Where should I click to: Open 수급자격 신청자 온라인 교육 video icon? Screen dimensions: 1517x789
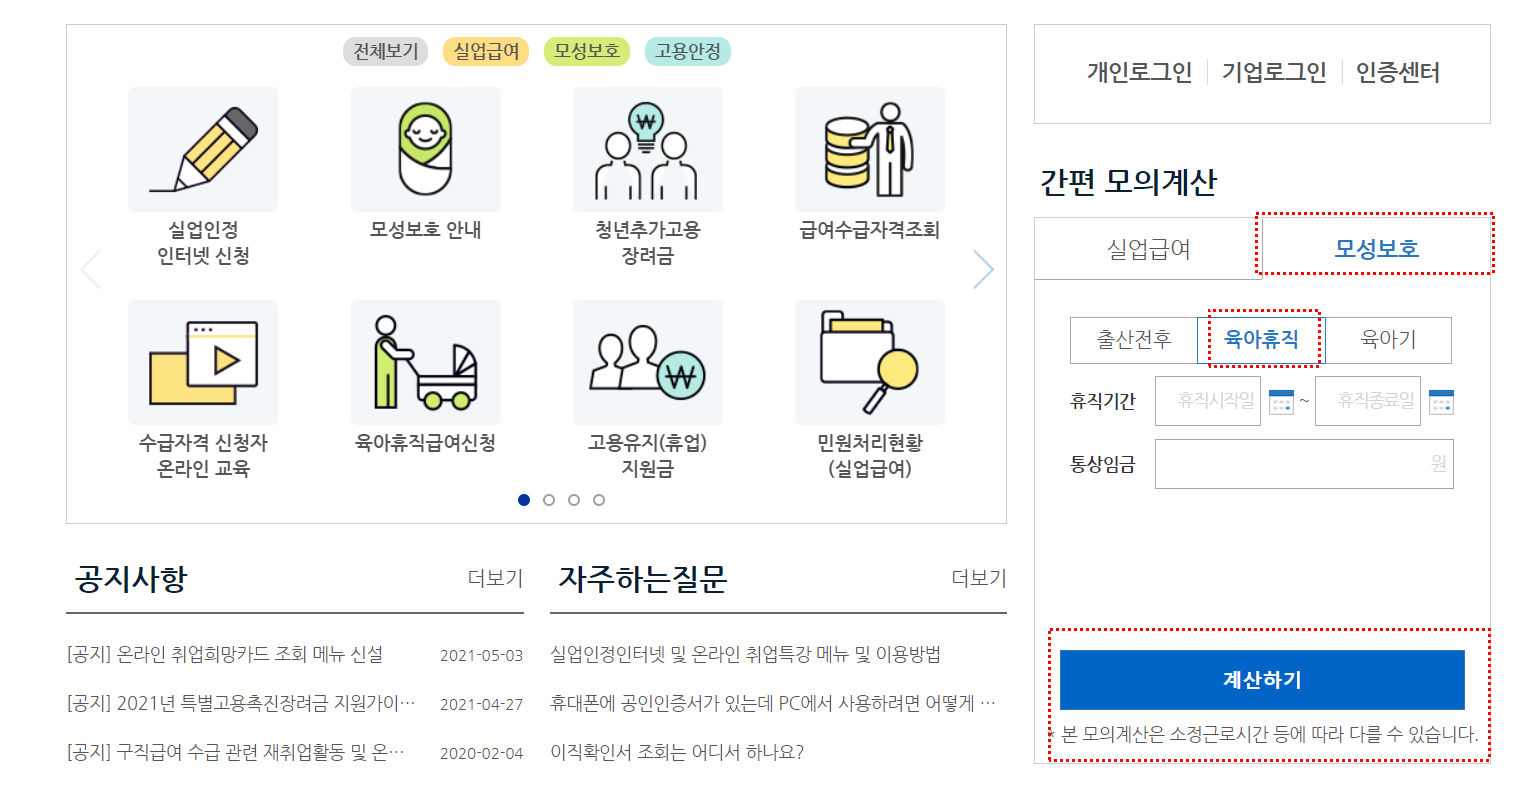click(x=202, y=362)
